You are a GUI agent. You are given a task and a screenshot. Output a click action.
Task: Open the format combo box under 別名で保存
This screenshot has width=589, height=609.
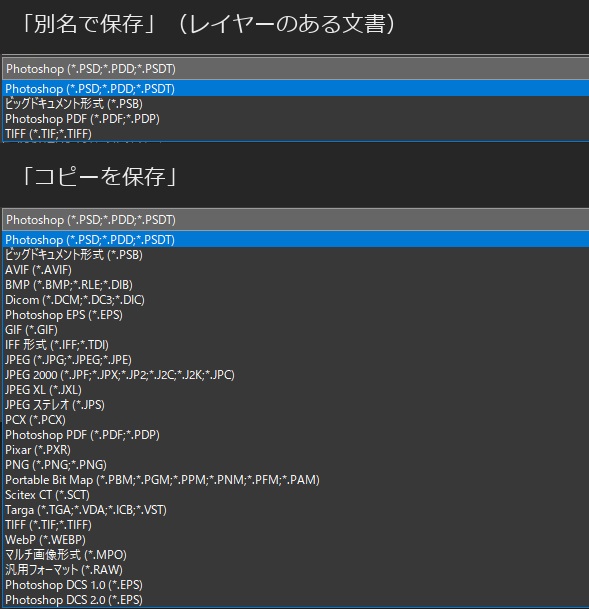(x=296, y=69)
